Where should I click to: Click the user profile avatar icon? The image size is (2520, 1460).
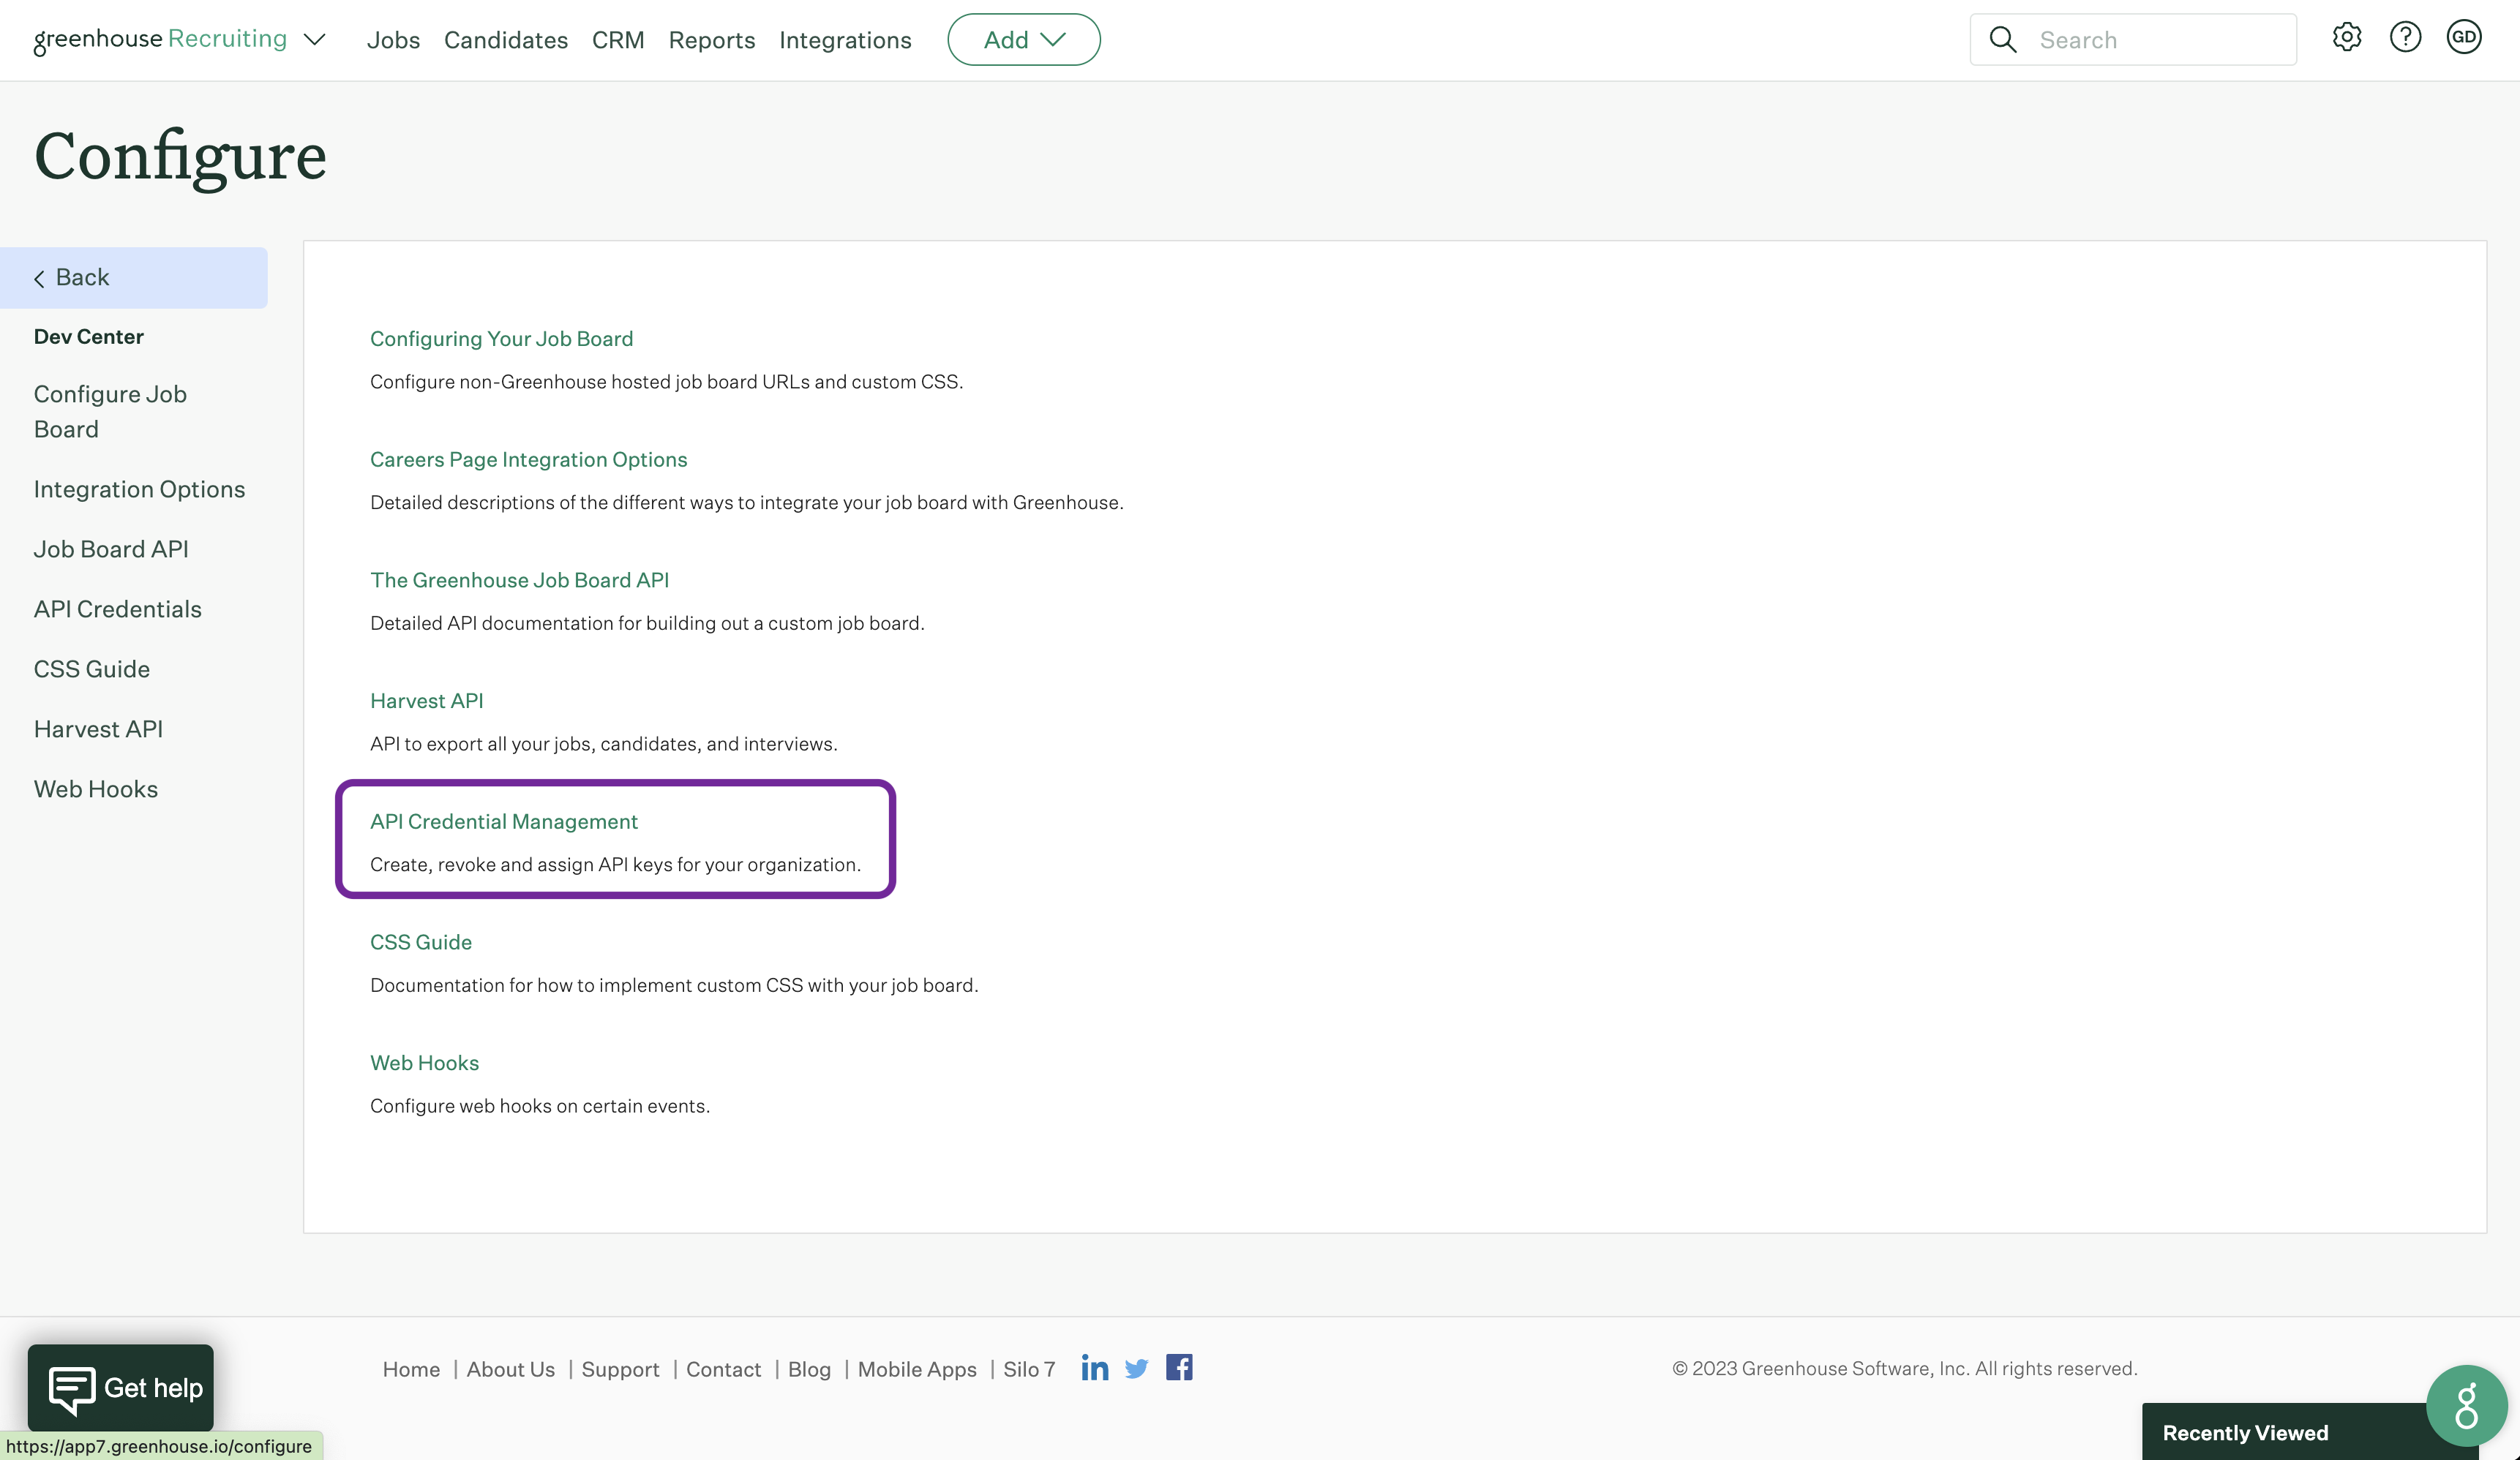point(2464,38)
